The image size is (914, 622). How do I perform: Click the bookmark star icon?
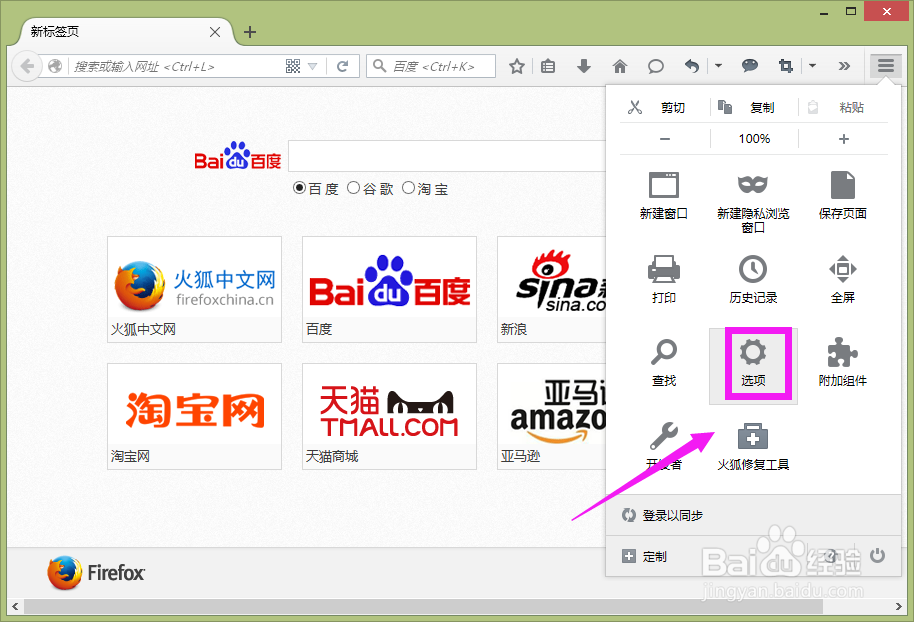point(516,66)
